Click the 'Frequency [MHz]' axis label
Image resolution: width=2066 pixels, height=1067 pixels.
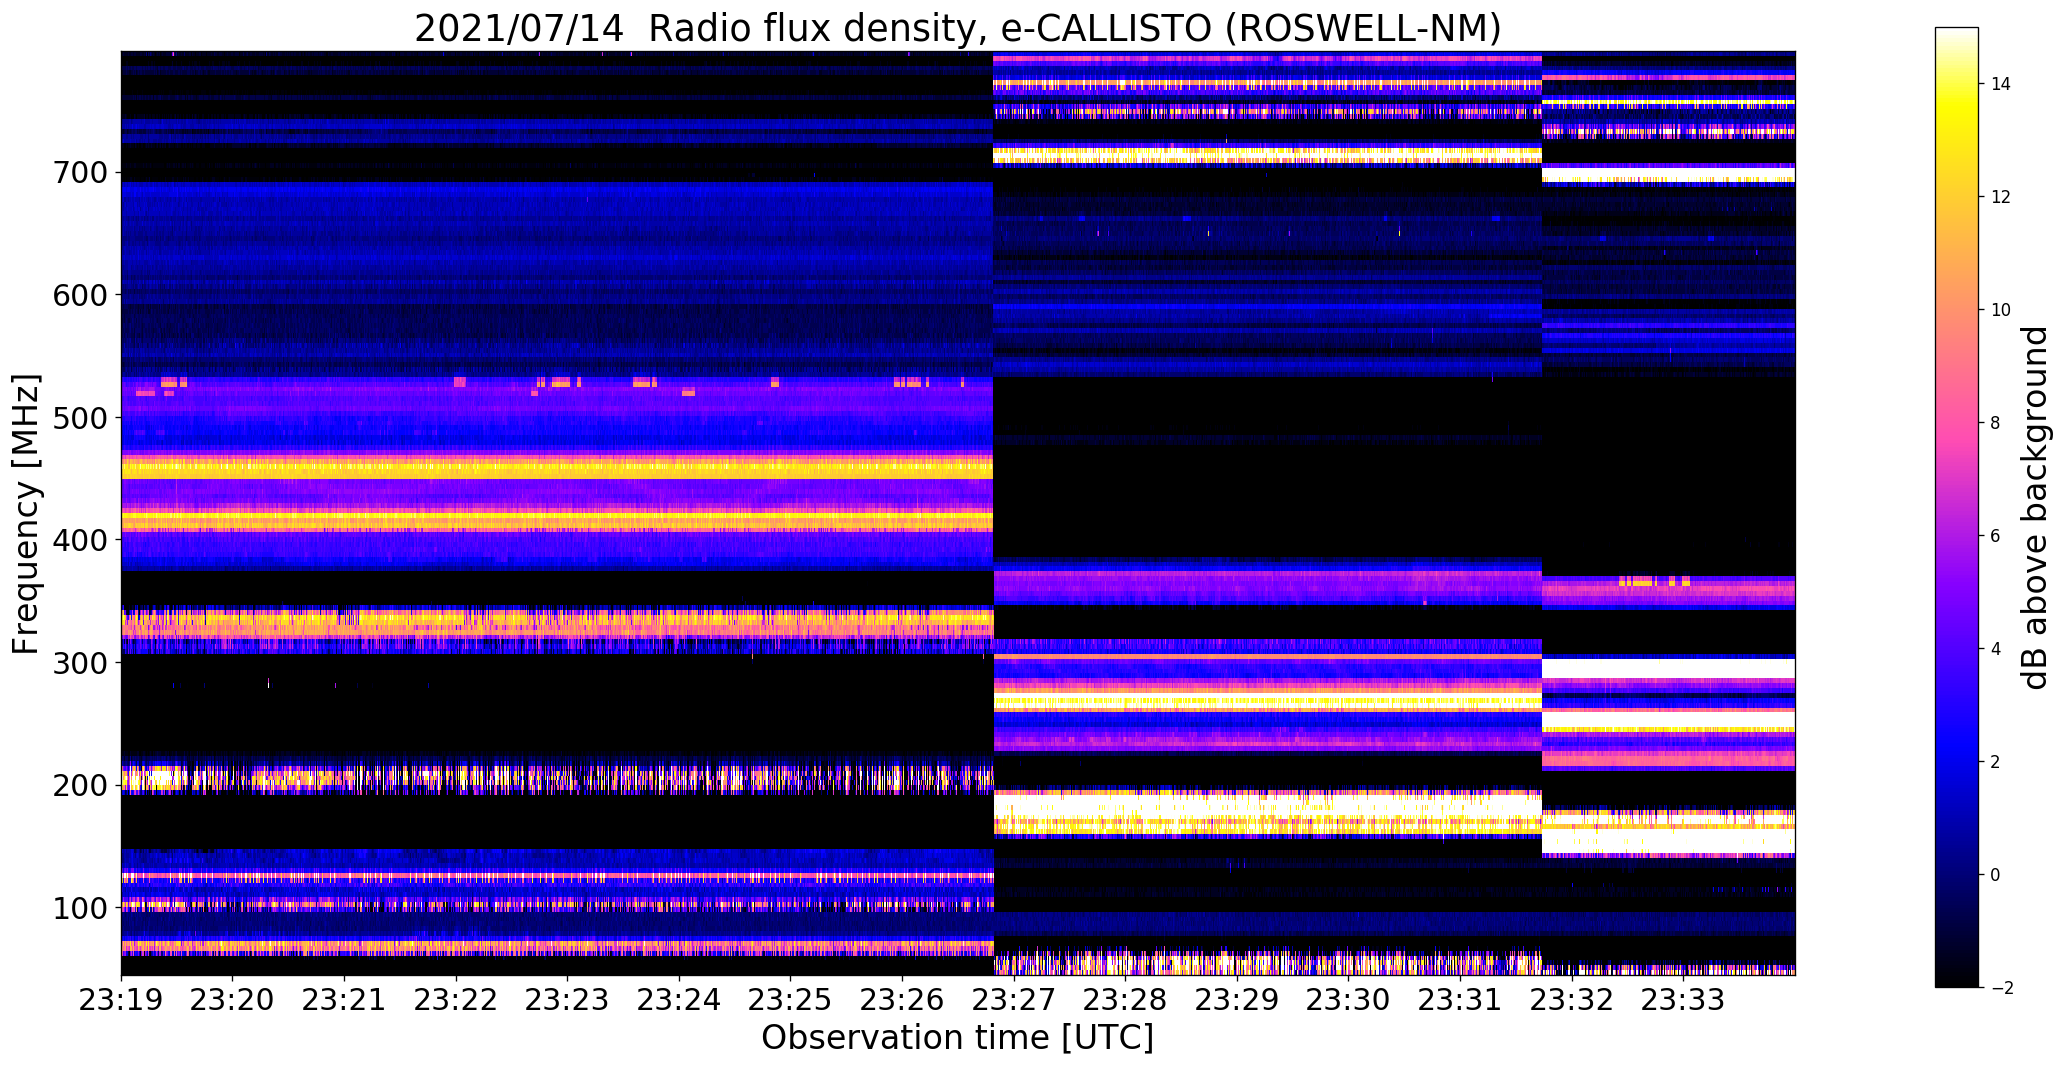[x=26, y=514]
